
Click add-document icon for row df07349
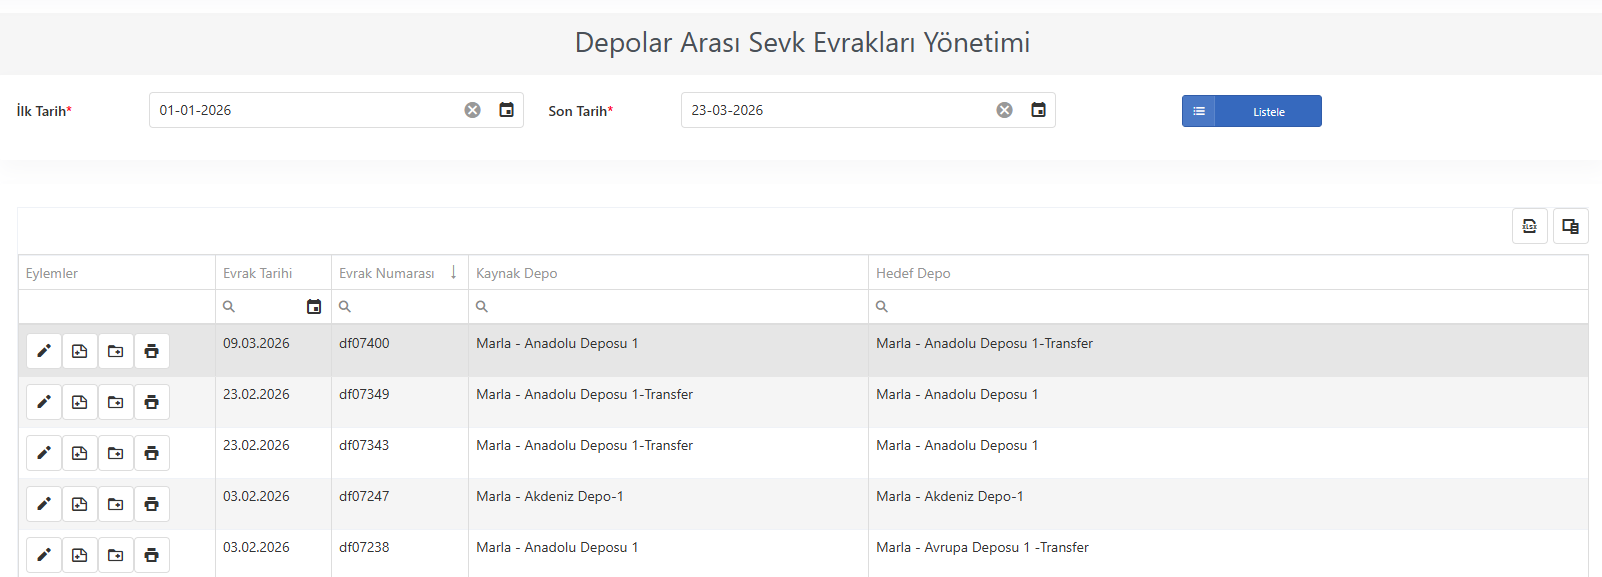pyautogui.click(x=80, y=402)
